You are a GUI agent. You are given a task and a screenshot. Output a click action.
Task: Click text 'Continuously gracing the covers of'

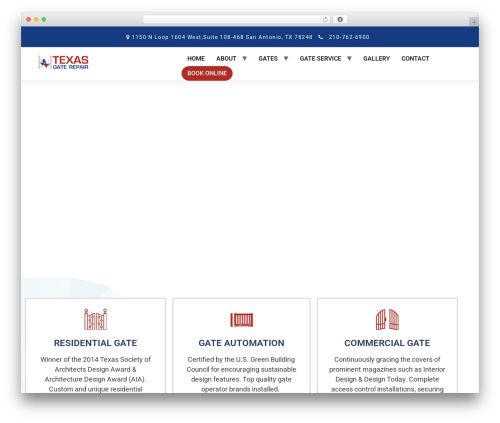(x=387, y=360)
